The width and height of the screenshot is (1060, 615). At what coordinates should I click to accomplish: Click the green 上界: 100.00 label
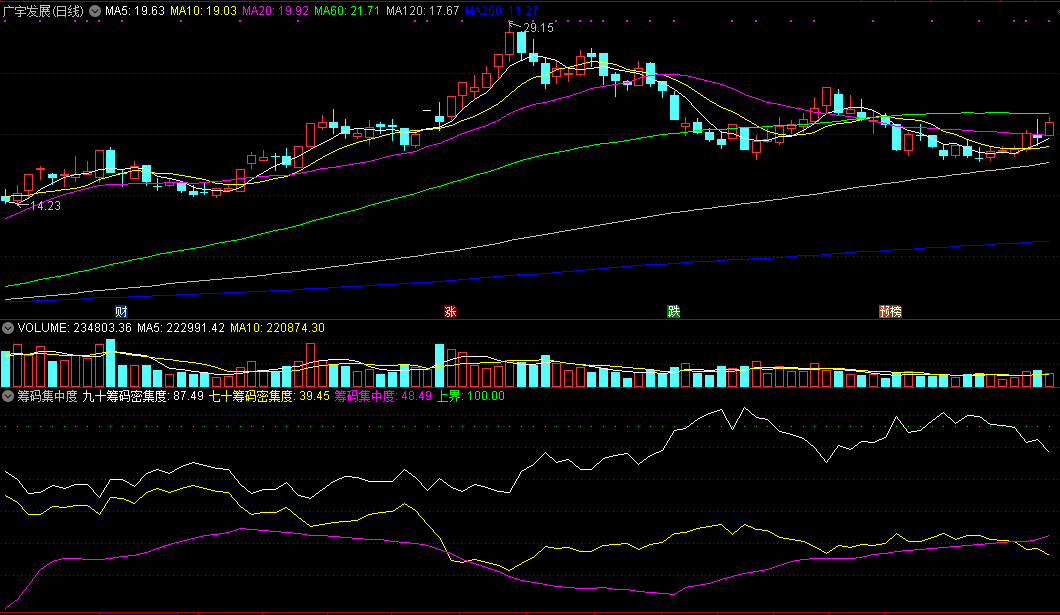(x=471, y=396)
